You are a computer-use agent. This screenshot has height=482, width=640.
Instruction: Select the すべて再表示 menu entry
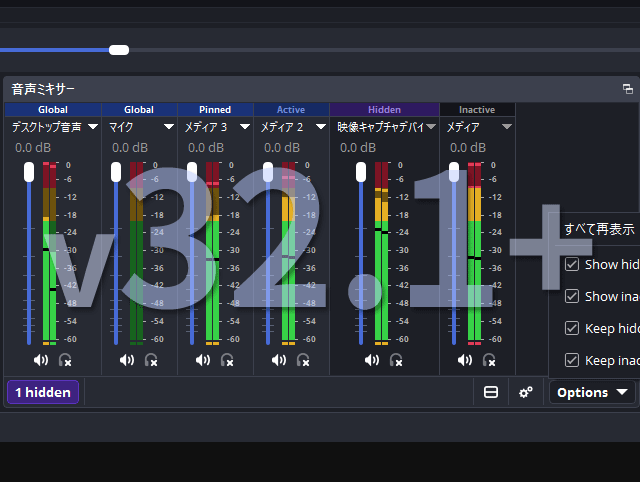coord(599,229)
